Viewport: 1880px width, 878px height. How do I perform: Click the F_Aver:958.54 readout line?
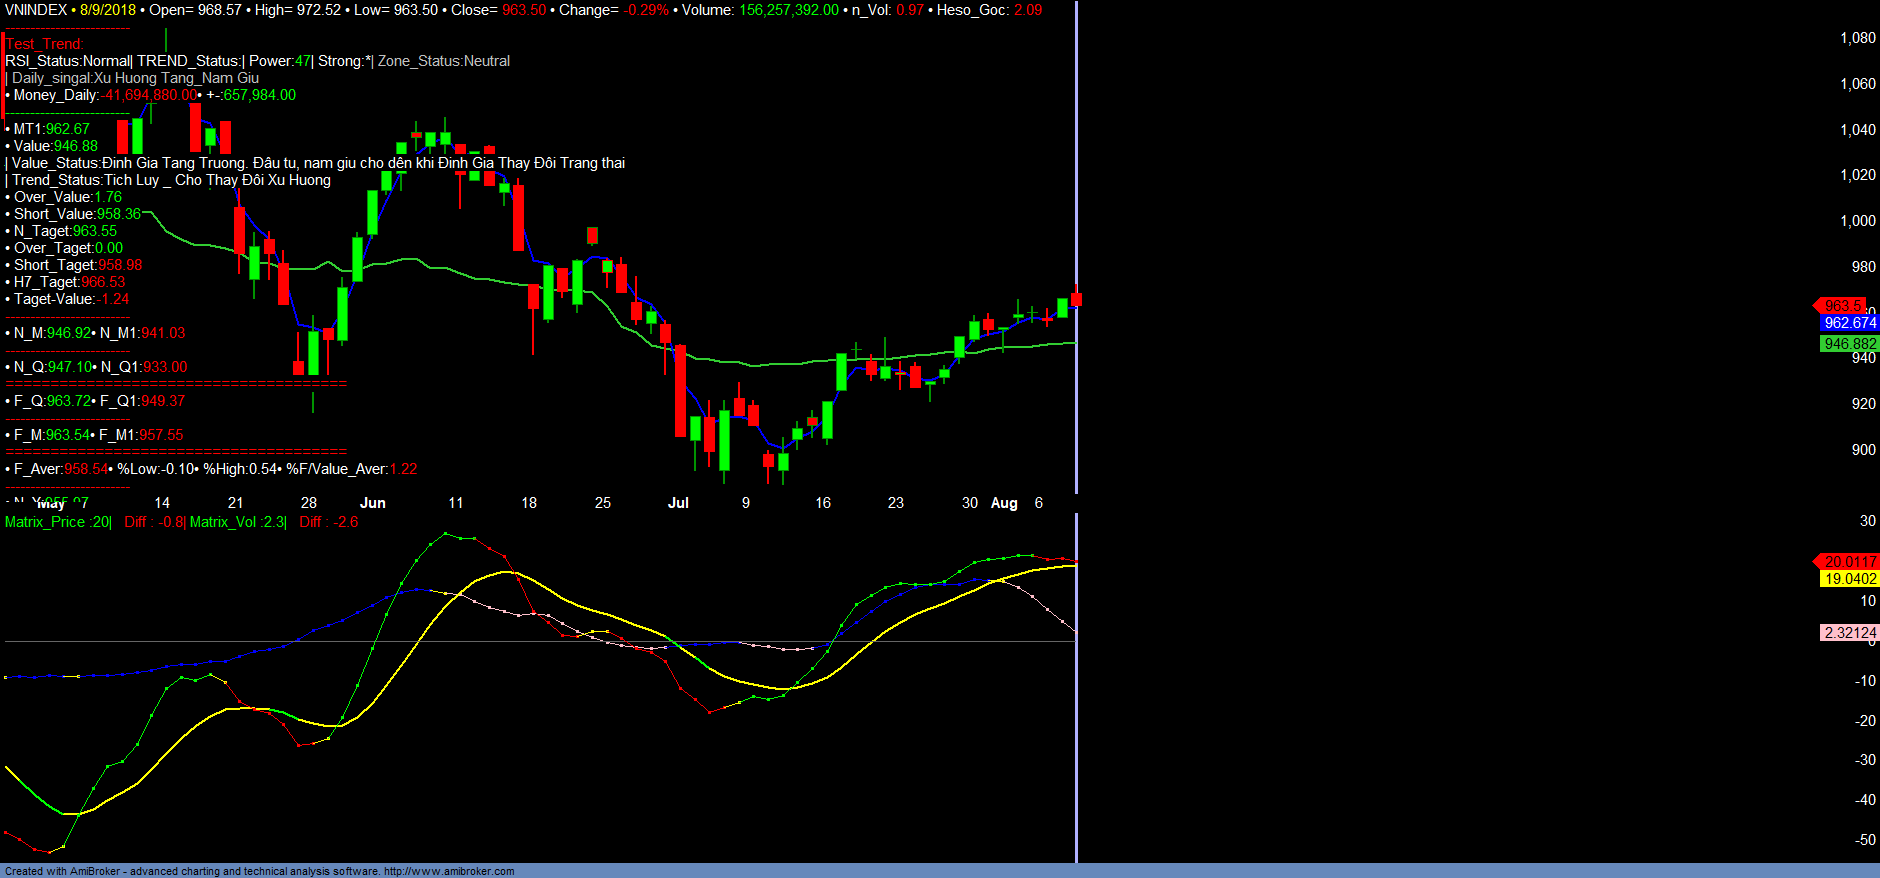click(60, 469)
